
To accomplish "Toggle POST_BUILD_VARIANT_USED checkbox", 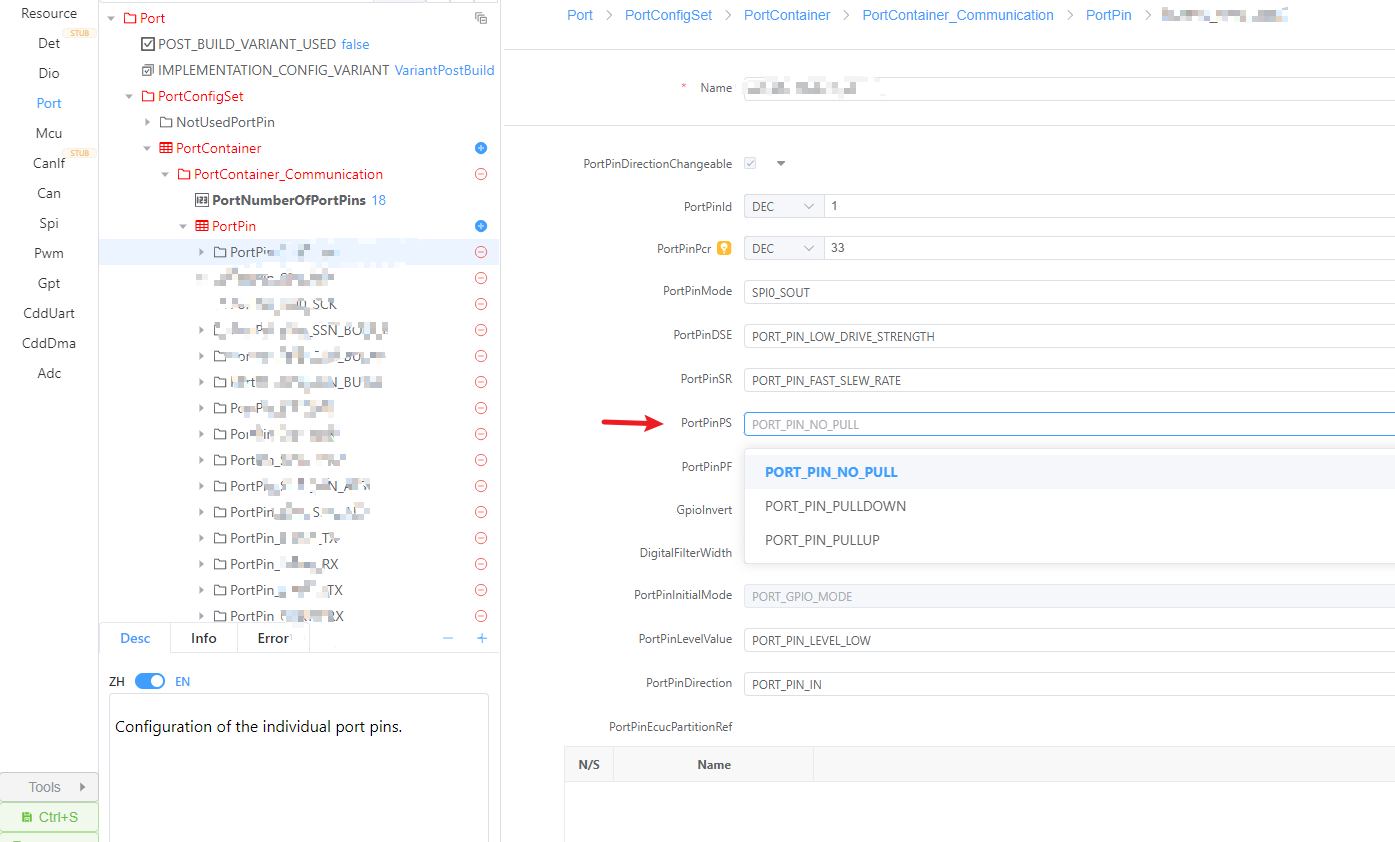I will click(148, 44).
